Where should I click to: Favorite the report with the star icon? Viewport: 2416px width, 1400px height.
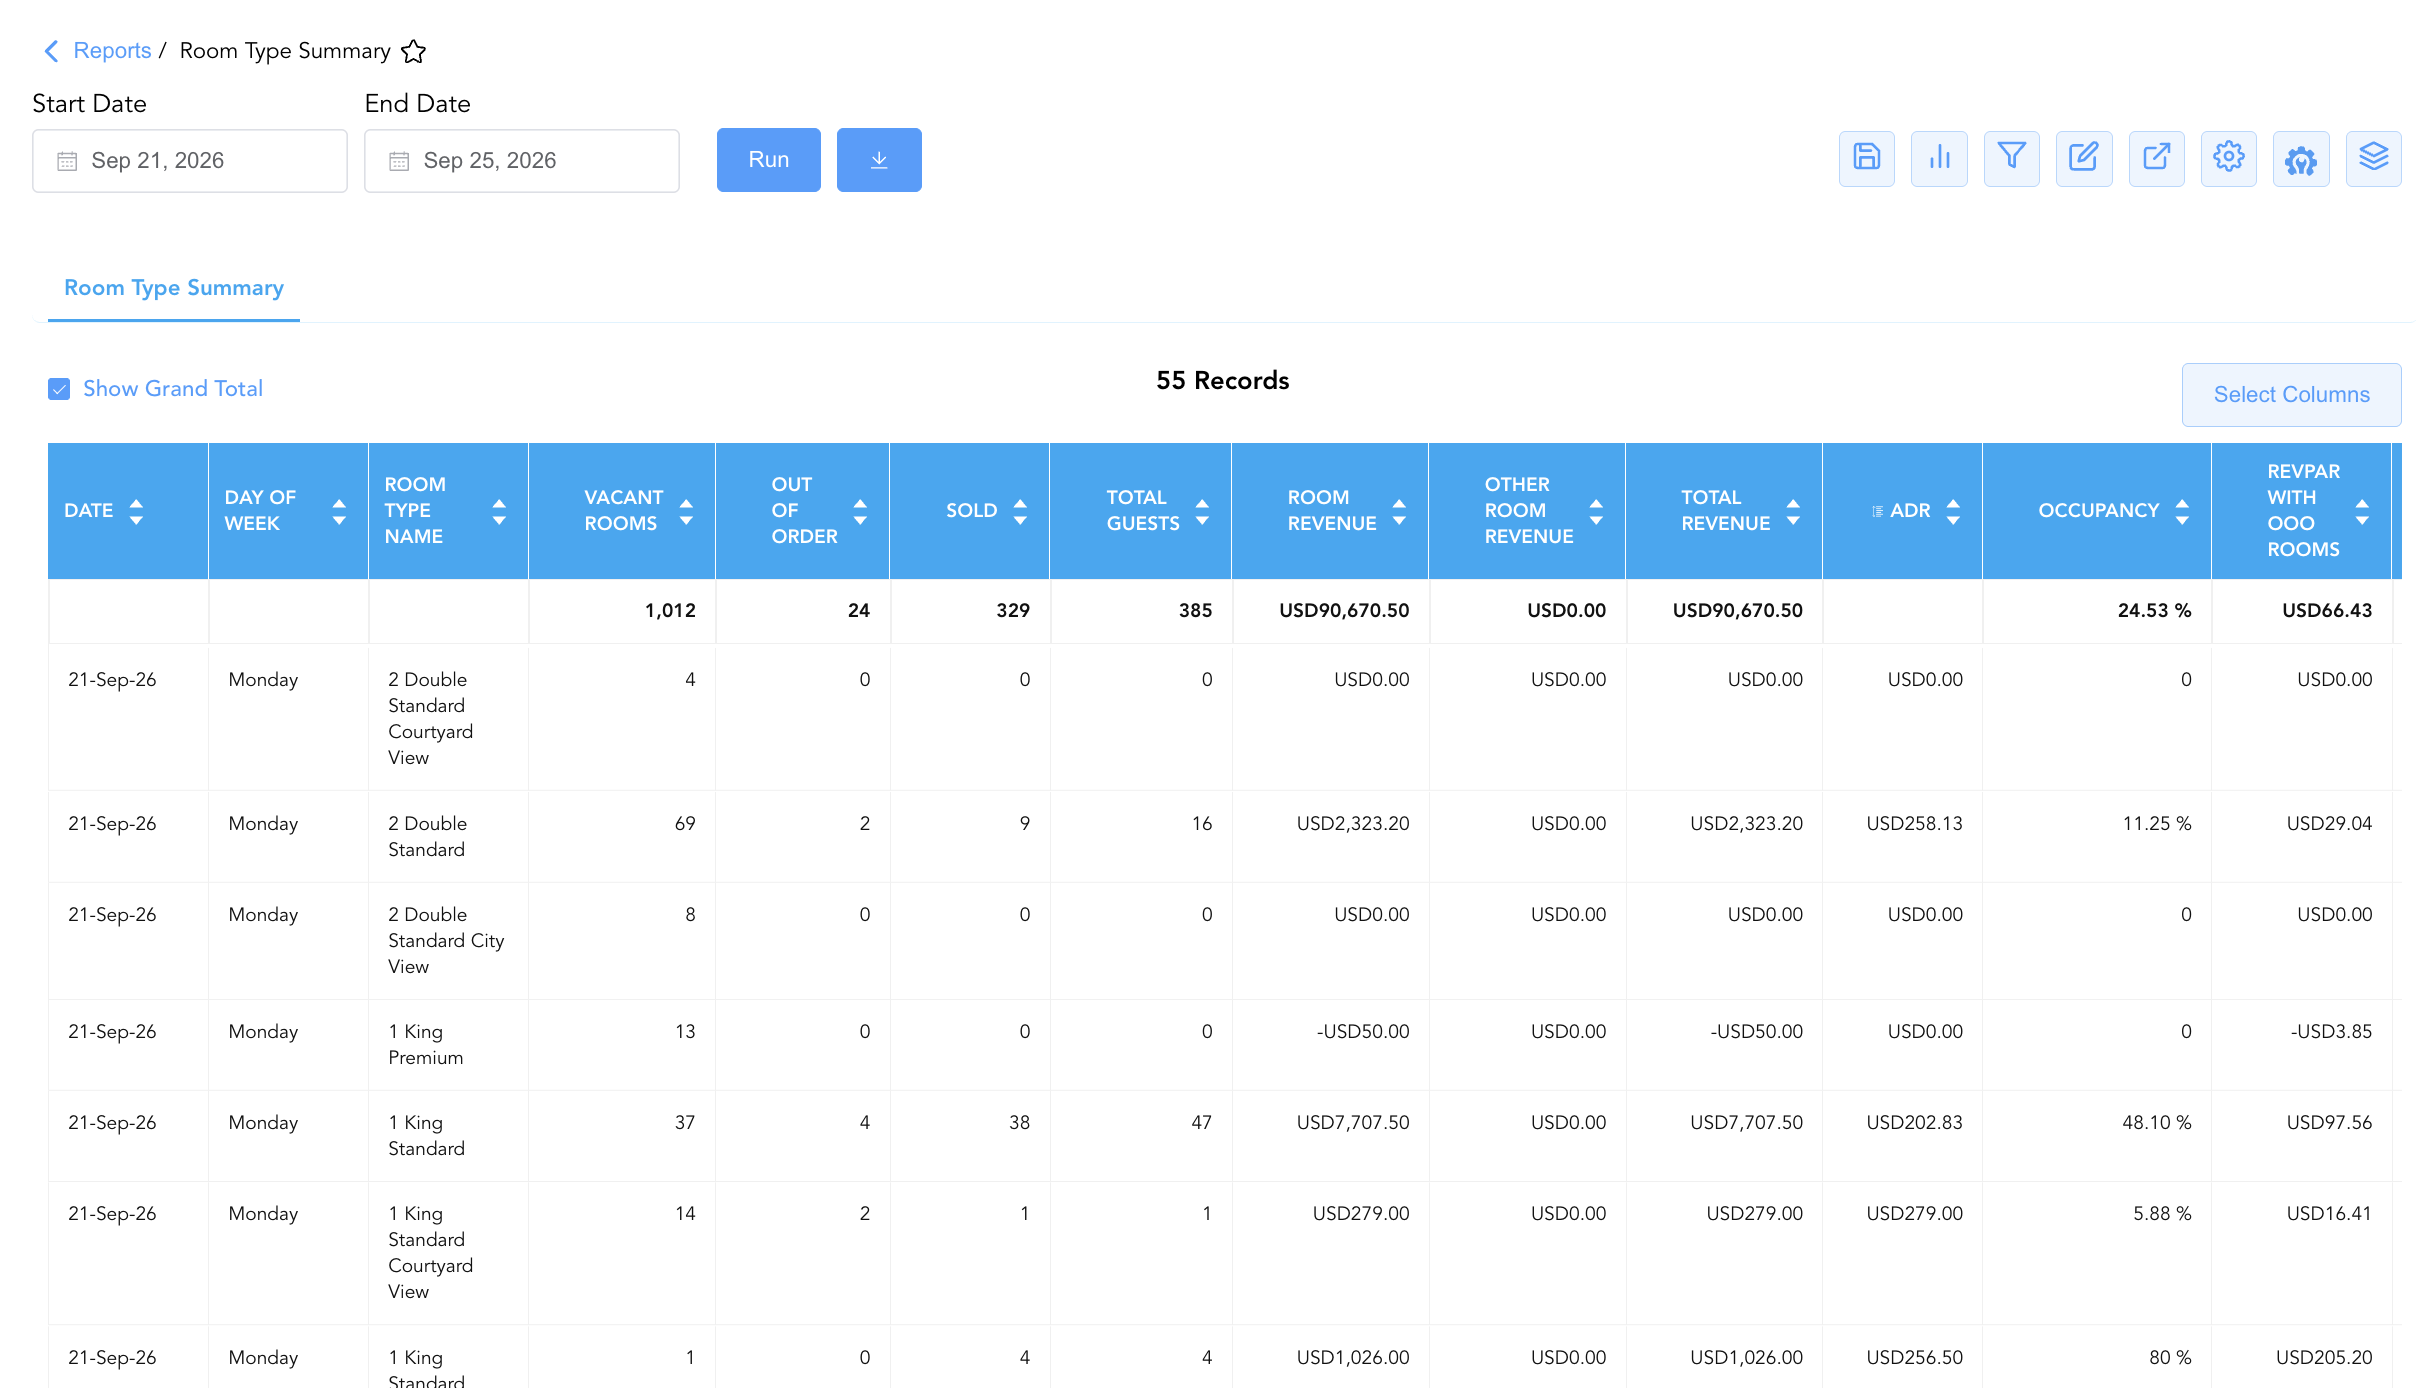413,51
